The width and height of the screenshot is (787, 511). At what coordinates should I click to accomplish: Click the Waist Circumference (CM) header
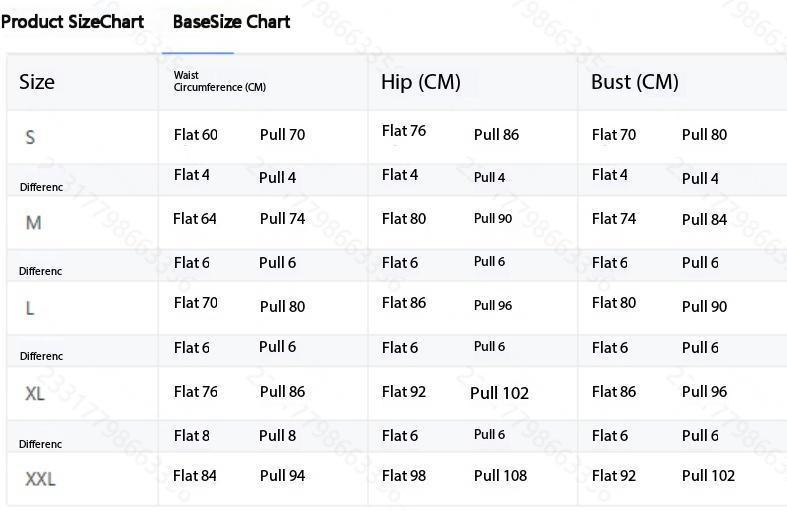point(219,81)
